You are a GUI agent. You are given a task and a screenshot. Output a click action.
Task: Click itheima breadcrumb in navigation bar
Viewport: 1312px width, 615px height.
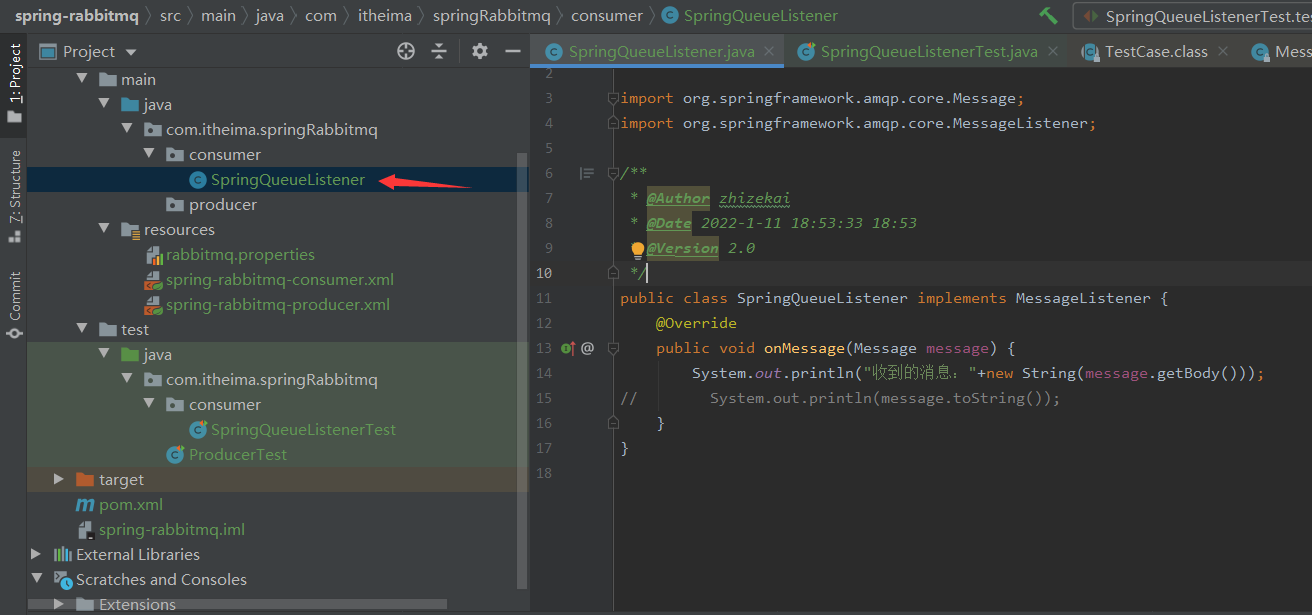point(385,16)
